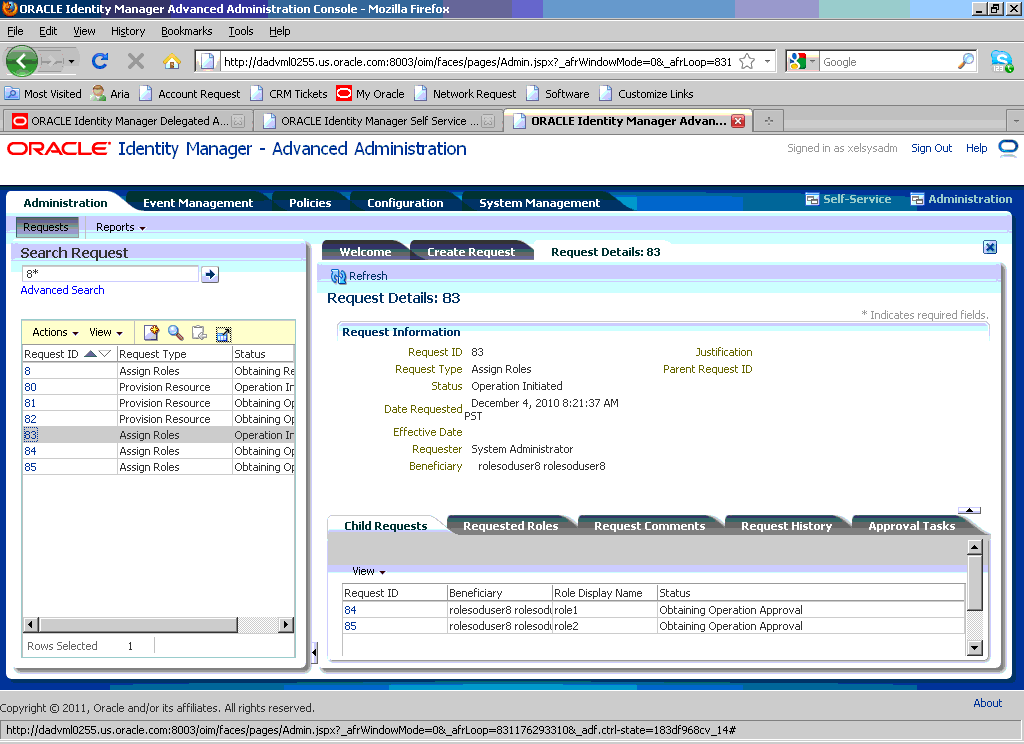Expand the Reports dropdown
Screen dimensions: 1024x744
point(119,227)
